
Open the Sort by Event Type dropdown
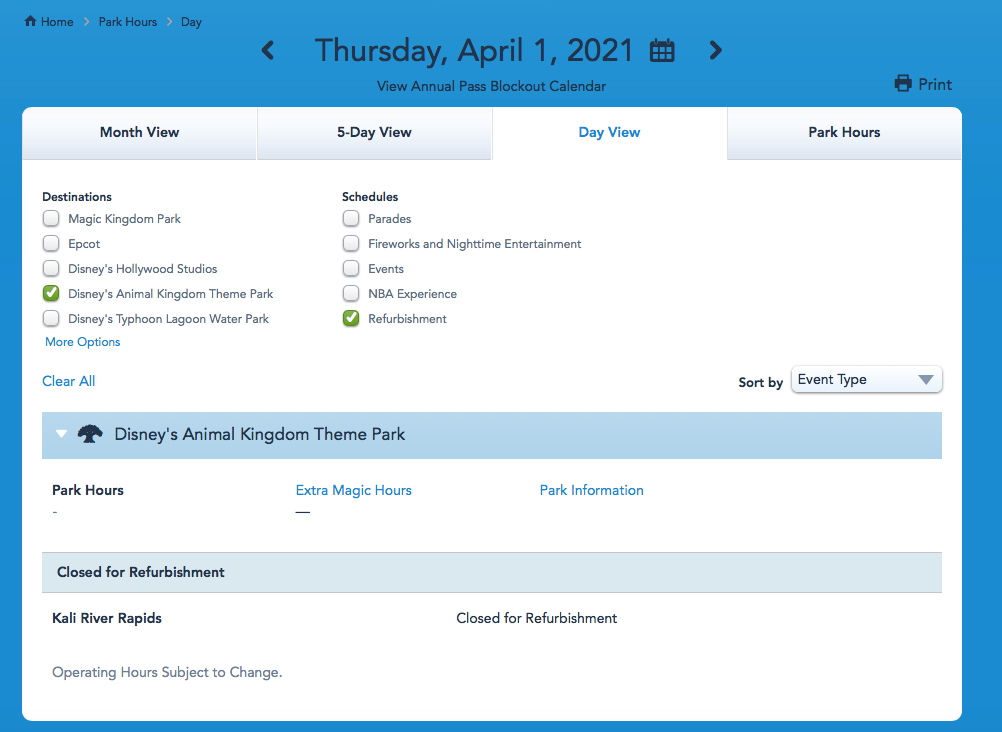point(866,380)
